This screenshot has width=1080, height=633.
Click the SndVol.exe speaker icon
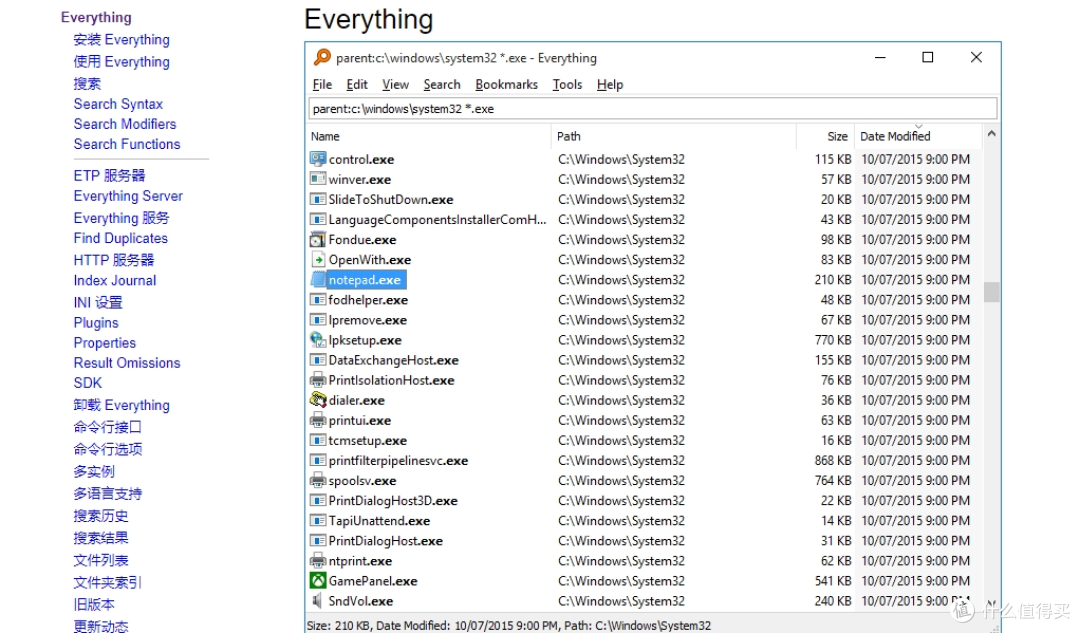pyautogui.click(x=318, y=601)
